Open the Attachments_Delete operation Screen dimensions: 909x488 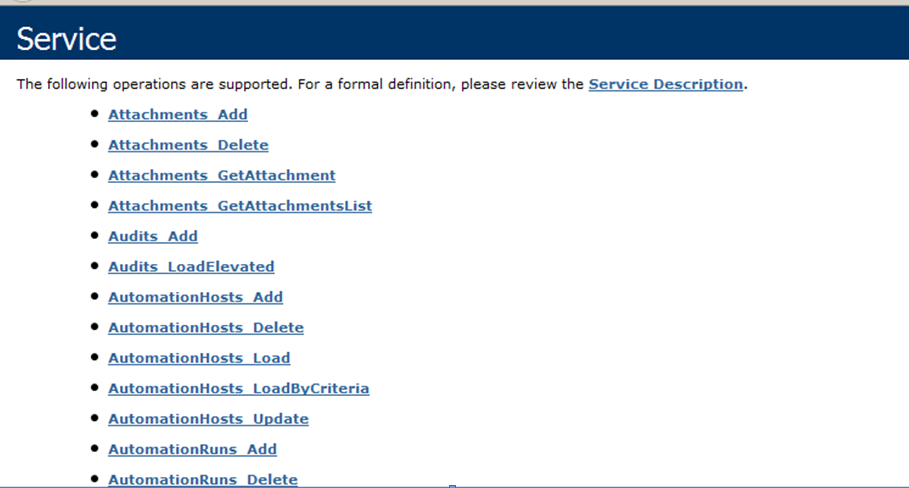tap(188, 145)
